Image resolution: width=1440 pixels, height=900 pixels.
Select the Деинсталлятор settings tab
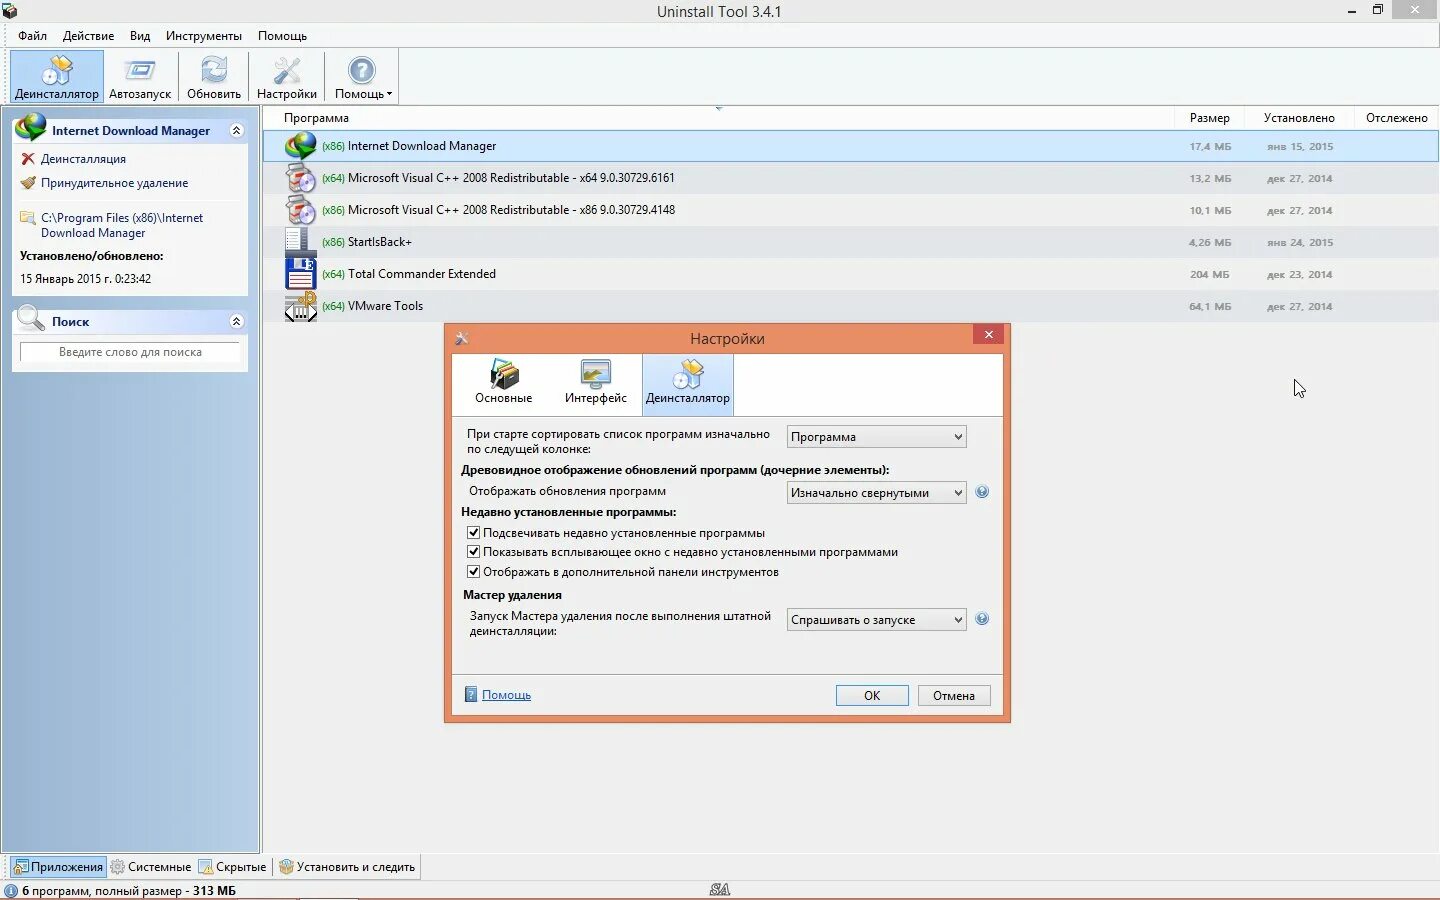click(688, 384)
